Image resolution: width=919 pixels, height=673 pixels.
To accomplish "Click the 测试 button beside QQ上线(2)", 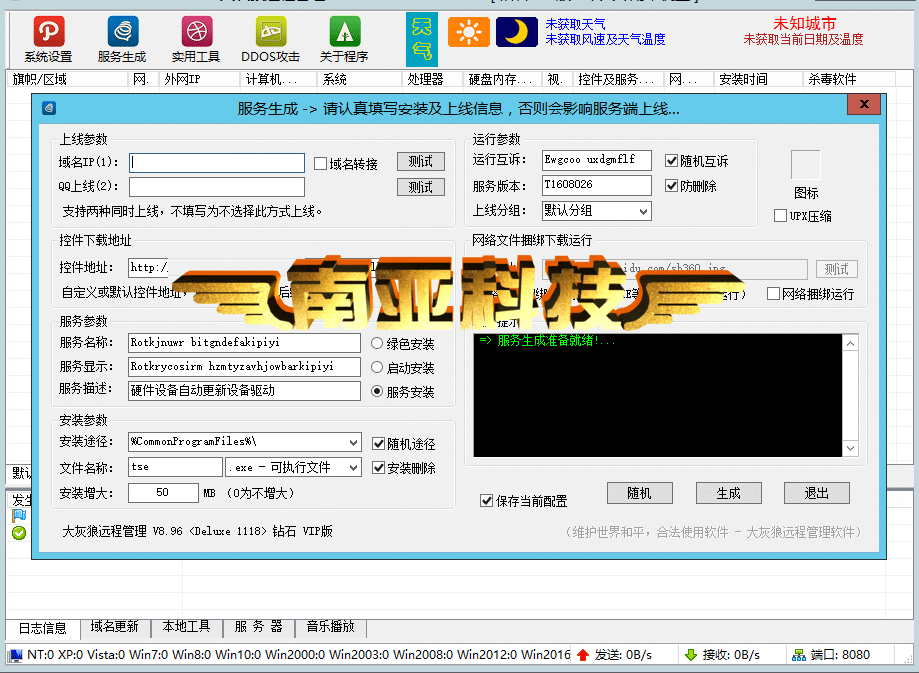I will coord(421,187).
